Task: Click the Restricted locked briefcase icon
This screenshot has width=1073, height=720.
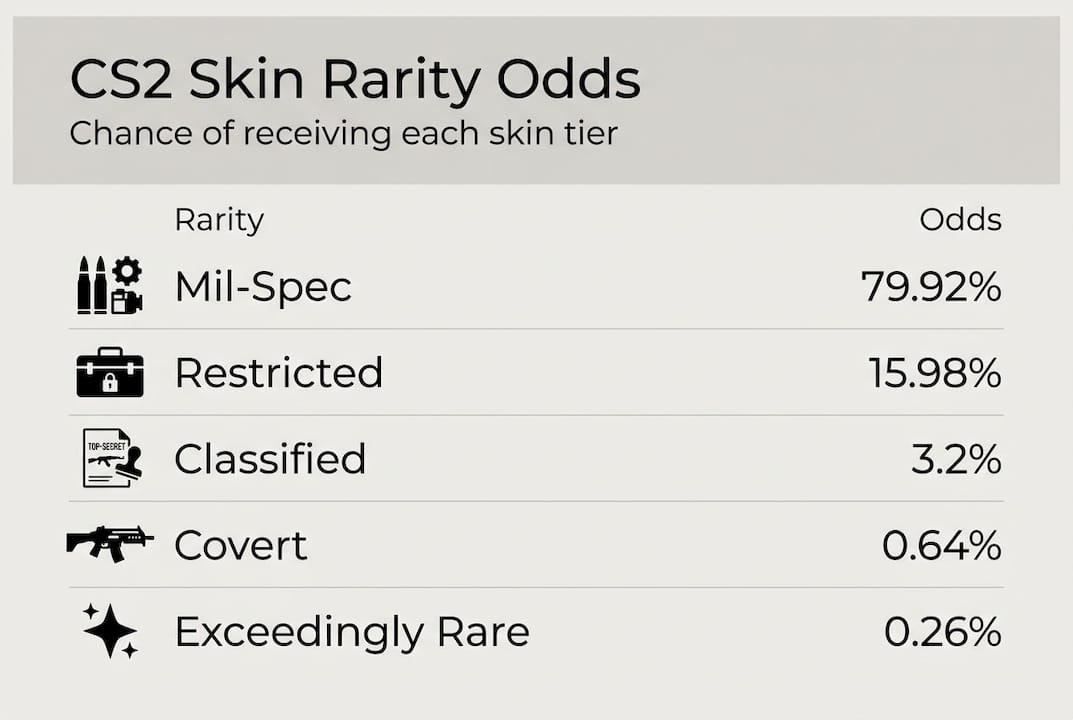Action: click(x=110, y=373)
